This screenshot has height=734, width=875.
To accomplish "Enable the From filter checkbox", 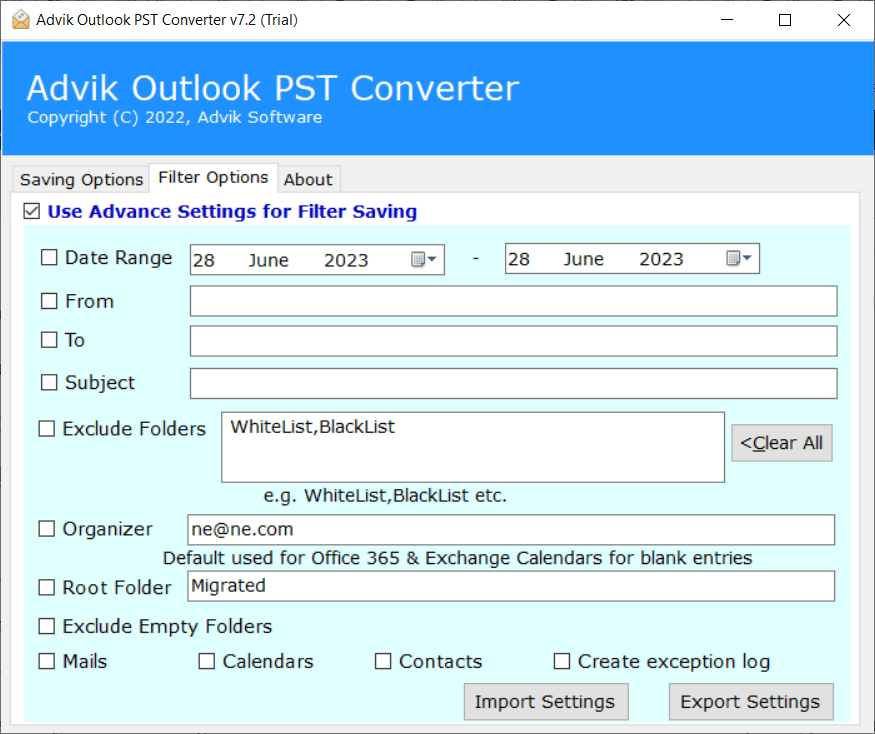I will click(49, 301).
